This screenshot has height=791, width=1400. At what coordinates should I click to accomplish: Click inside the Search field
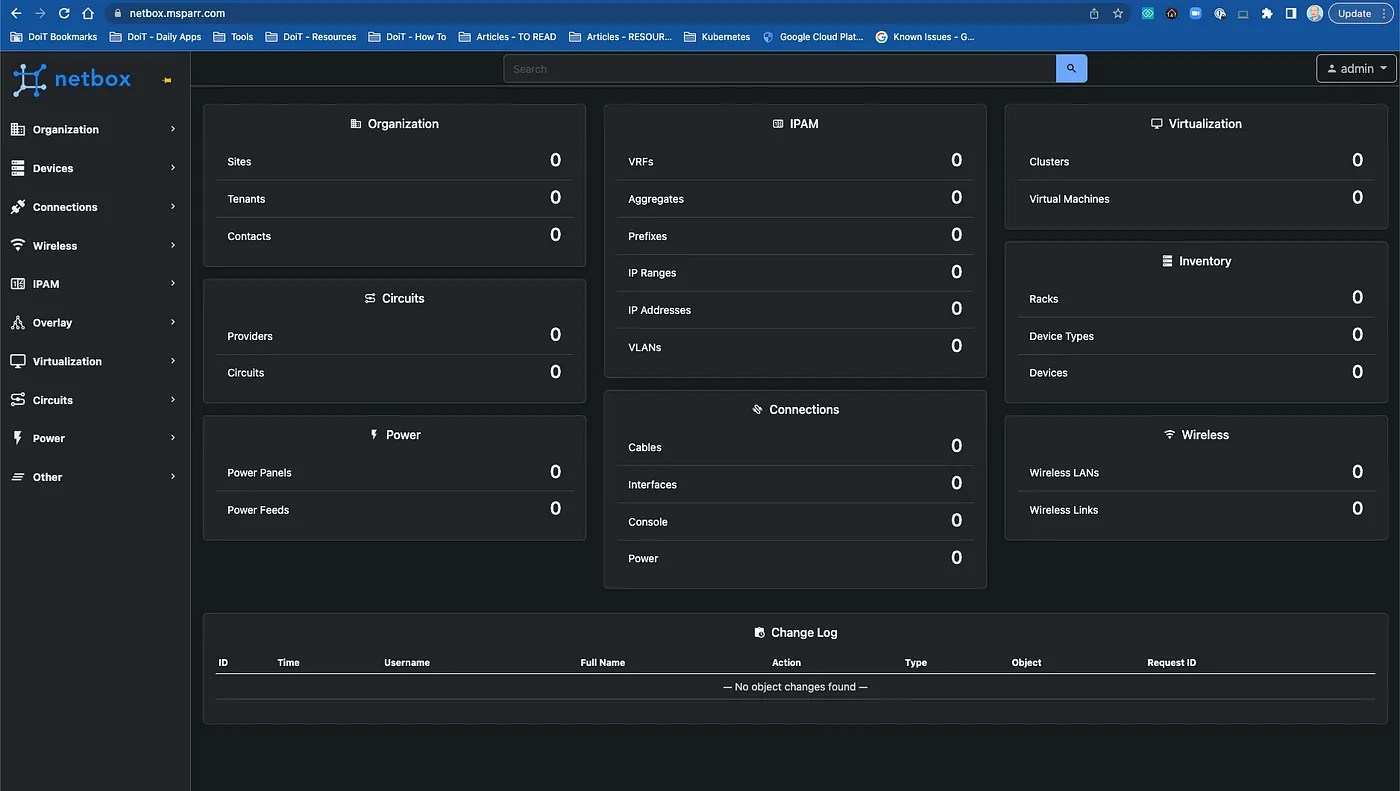(x=780, y=68)
